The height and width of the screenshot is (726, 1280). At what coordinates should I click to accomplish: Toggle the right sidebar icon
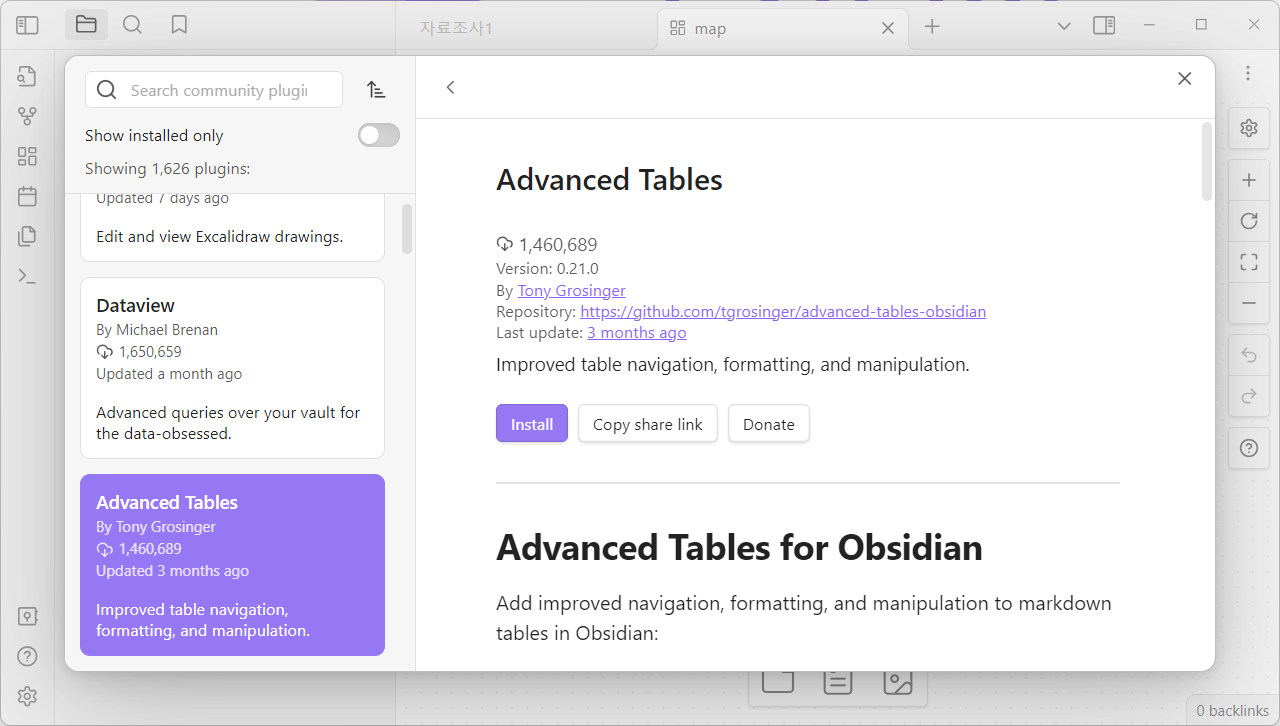point(1104,26)
